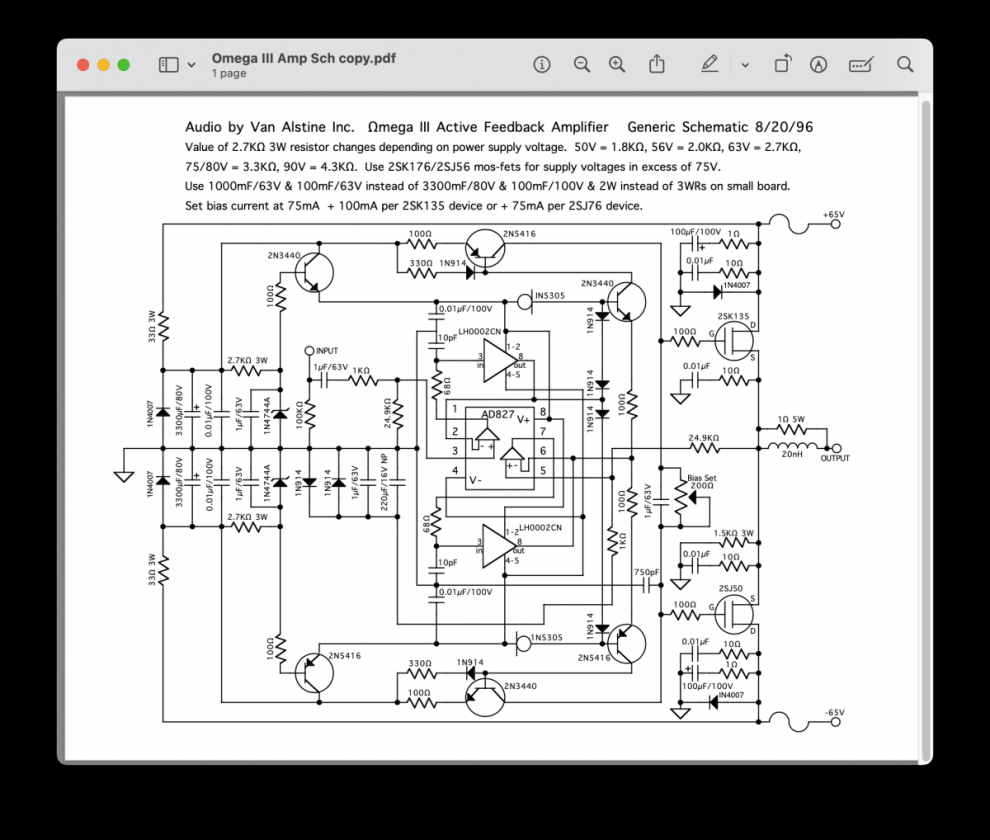Viewport: 990px width, 840px height.
Task: Click the 750pF capacitor label
Action: click(x=647, y=572)
